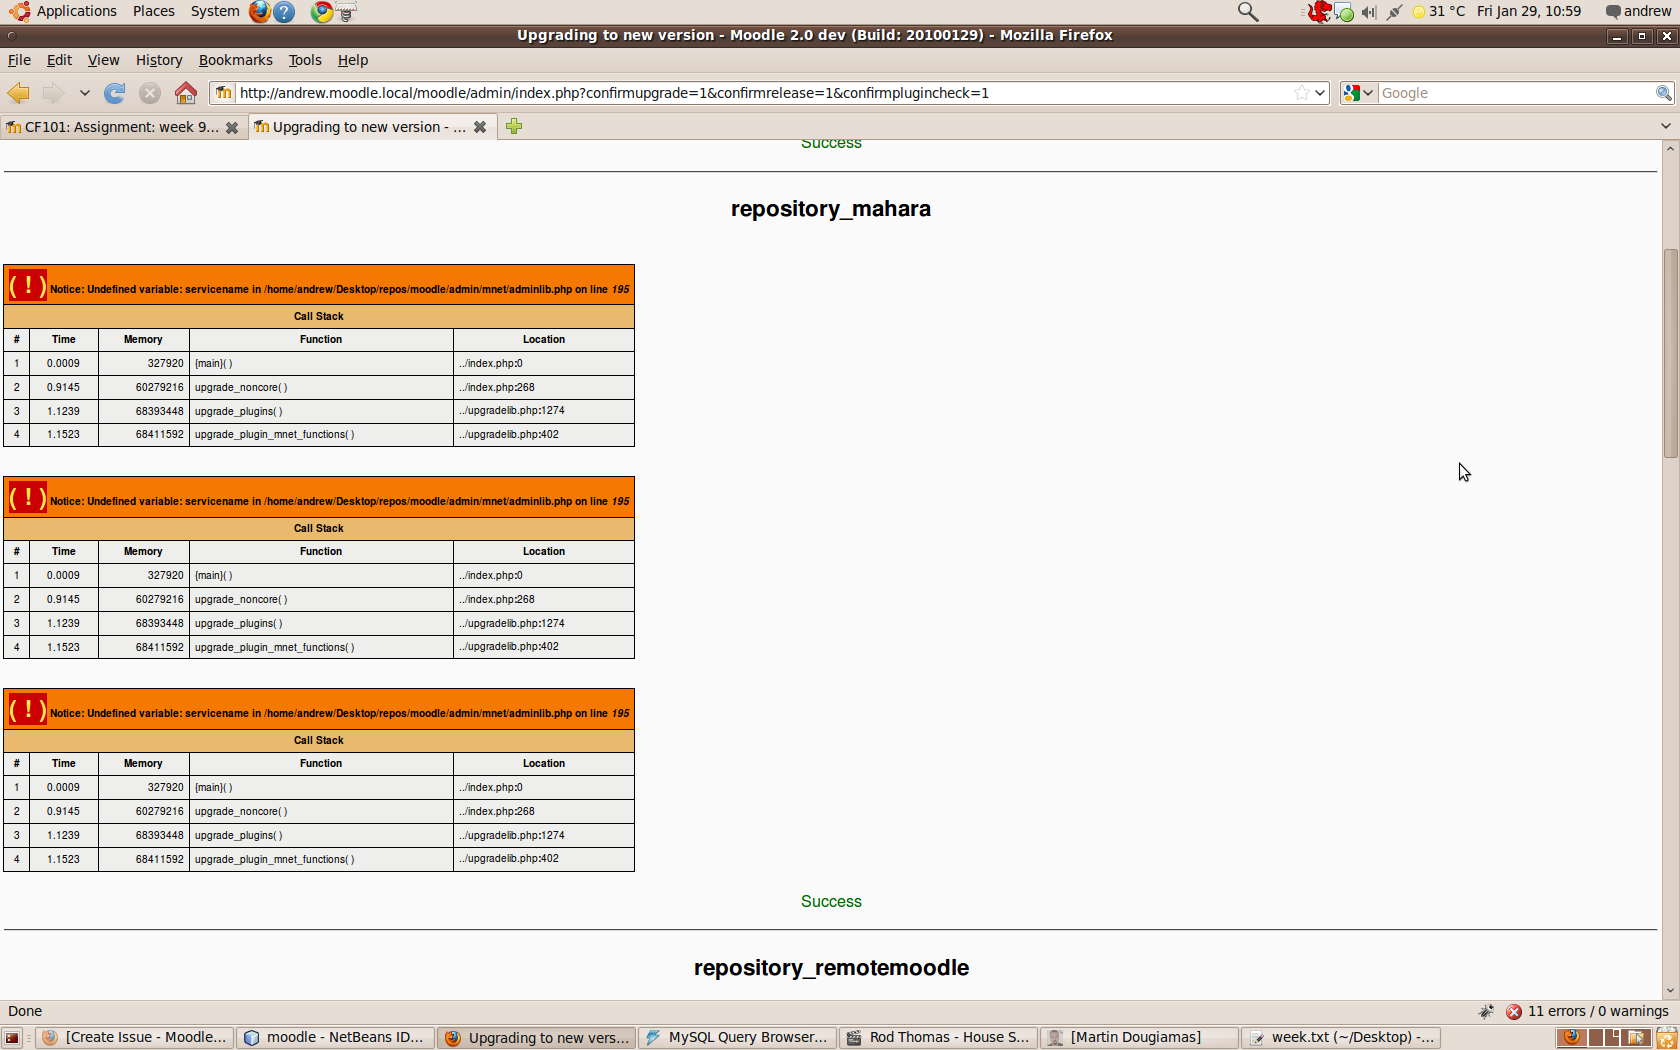This screenshot has height=1050, width=1680.
Task: Click the Google search box
Action: coord(1516,93)
